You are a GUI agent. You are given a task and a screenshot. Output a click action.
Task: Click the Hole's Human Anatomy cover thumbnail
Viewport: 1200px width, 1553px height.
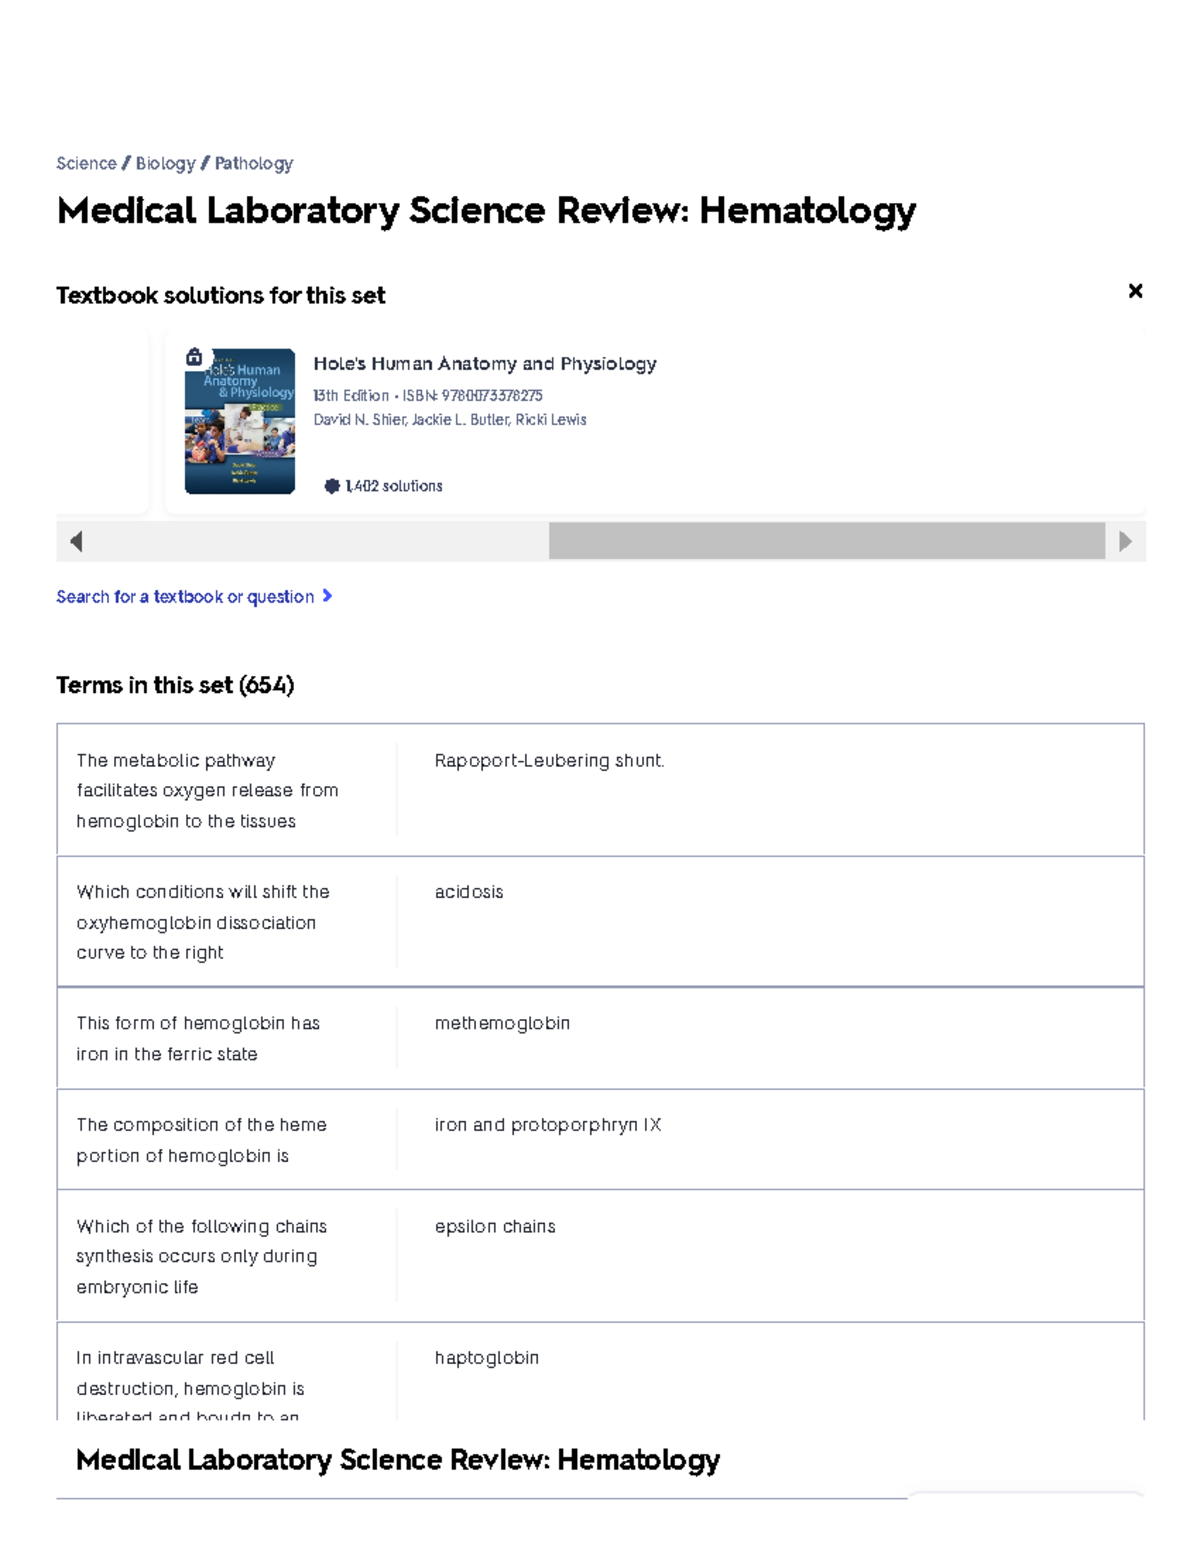240,420
